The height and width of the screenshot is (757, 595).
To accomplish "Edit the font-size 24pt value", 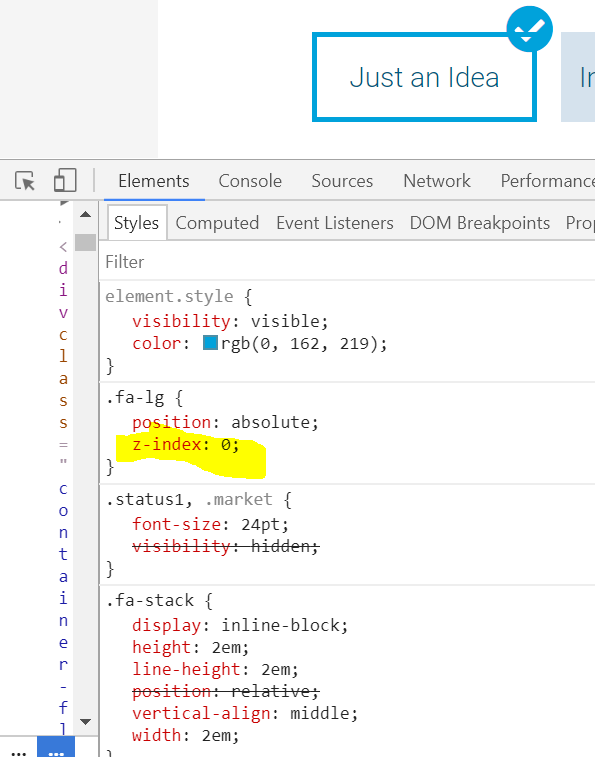I will [x=260, y=524].
